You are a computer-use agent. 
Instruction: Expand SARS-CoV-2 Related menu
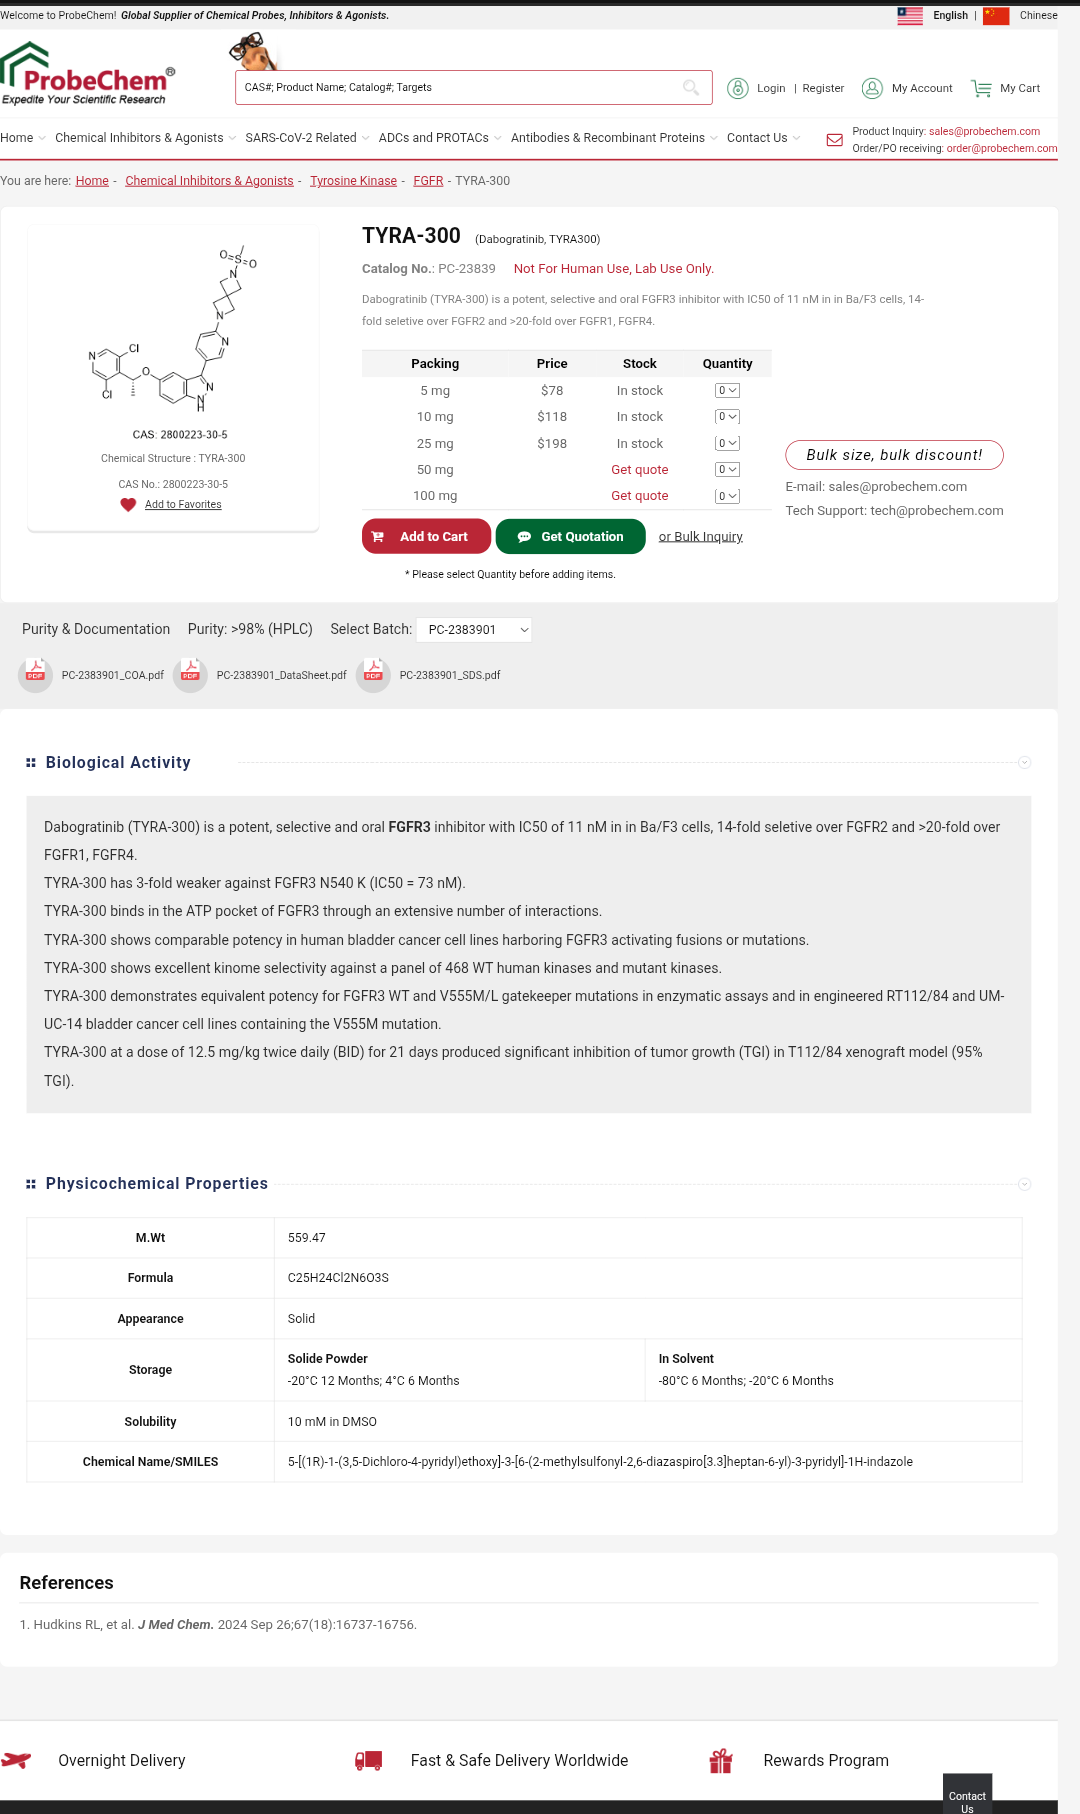[307, 138]
